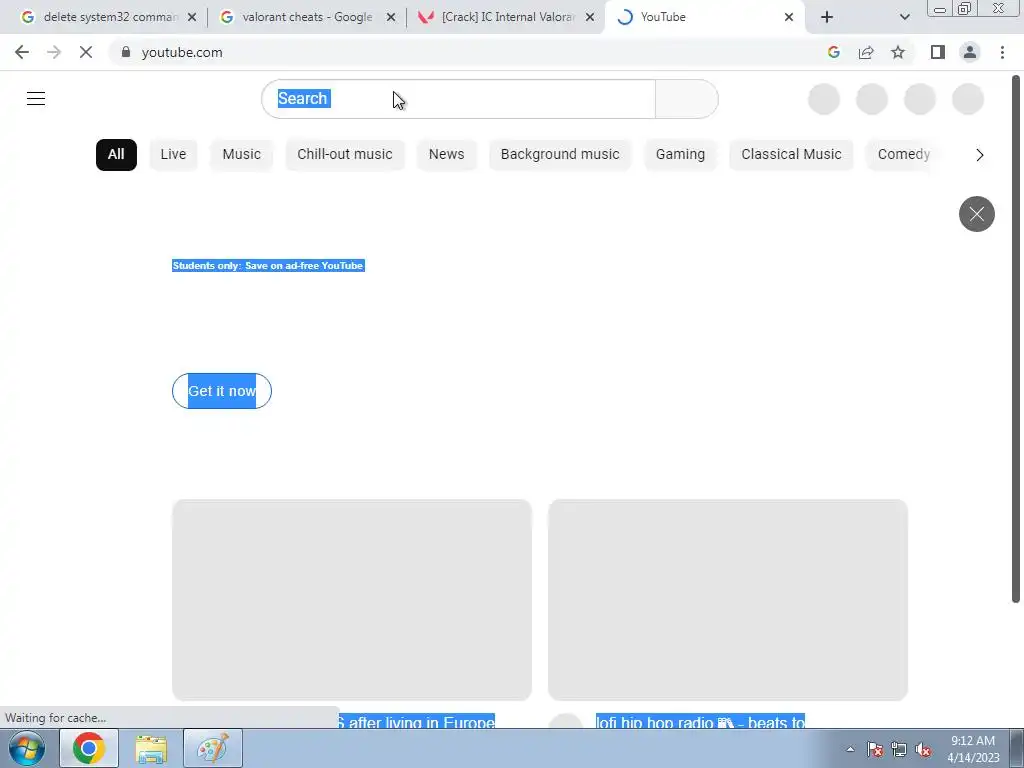
Task: Click the network tray icon
Action: pyautogui.click(x=899, y=749)
